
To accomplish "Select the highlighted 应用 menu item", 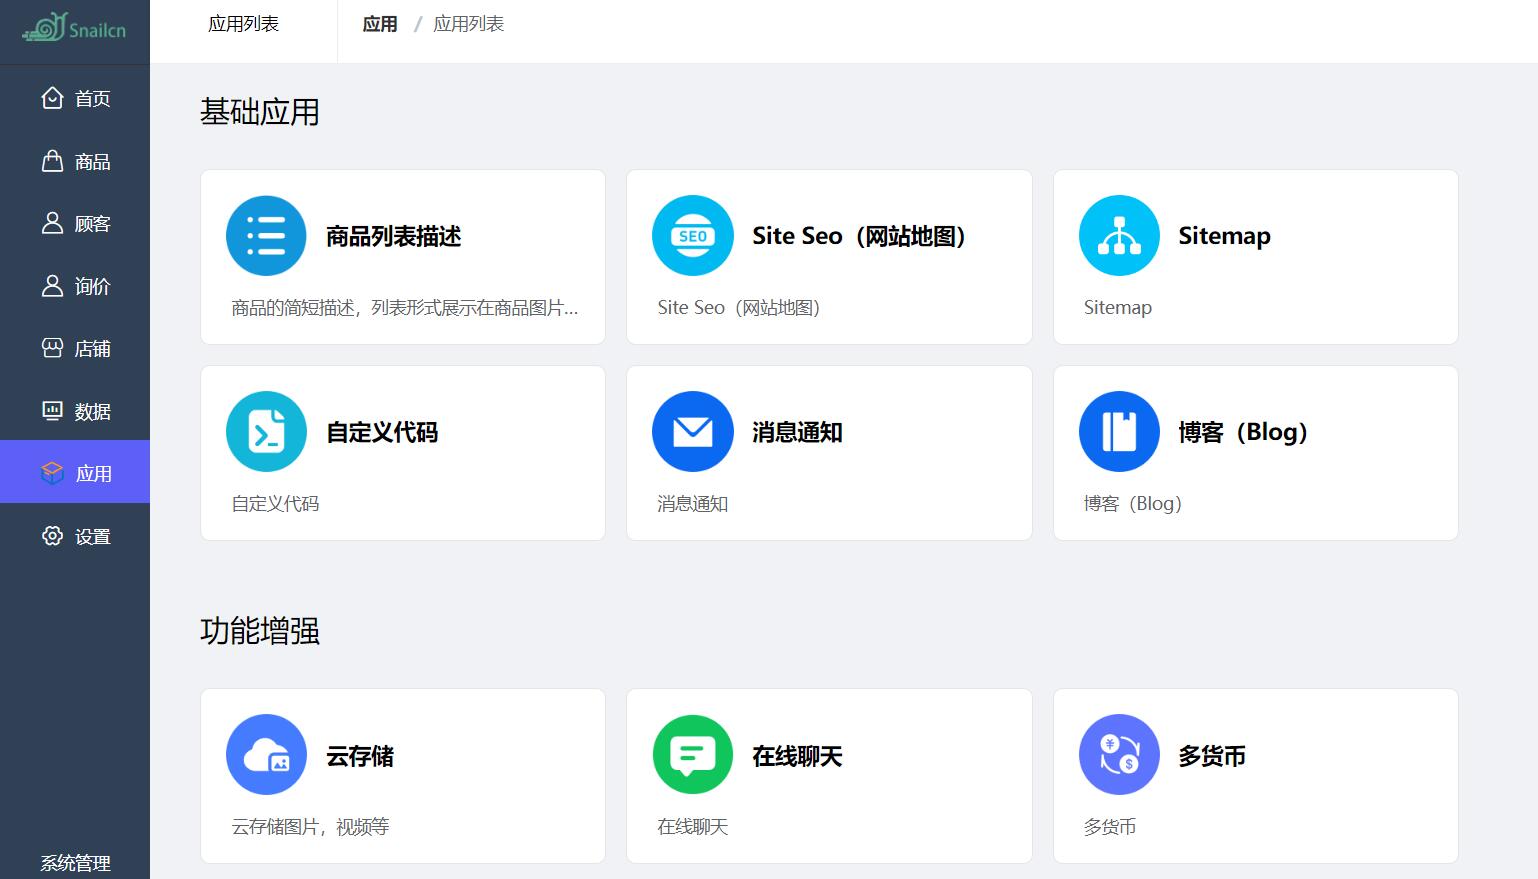I will (x=75, y=472).
